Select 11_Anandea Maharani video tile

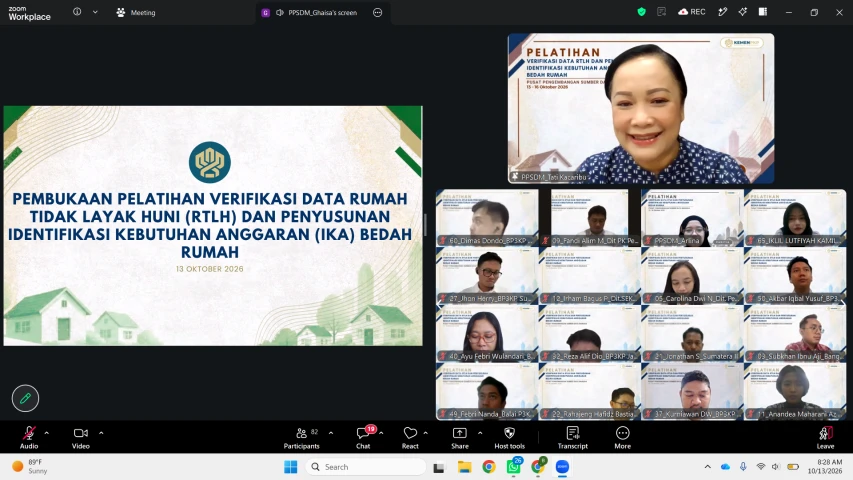pyautogui.click(x=795, y=392)
